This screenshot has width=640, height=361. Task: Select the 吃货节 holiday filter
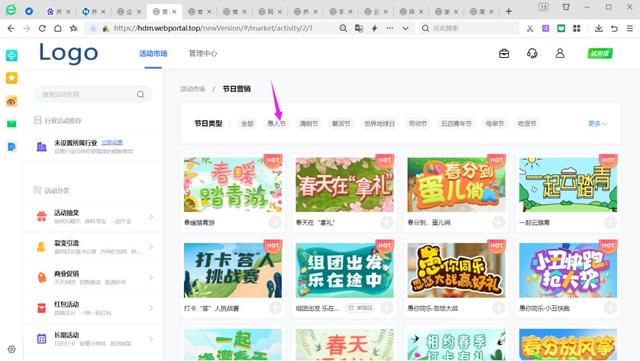point(527,123)
